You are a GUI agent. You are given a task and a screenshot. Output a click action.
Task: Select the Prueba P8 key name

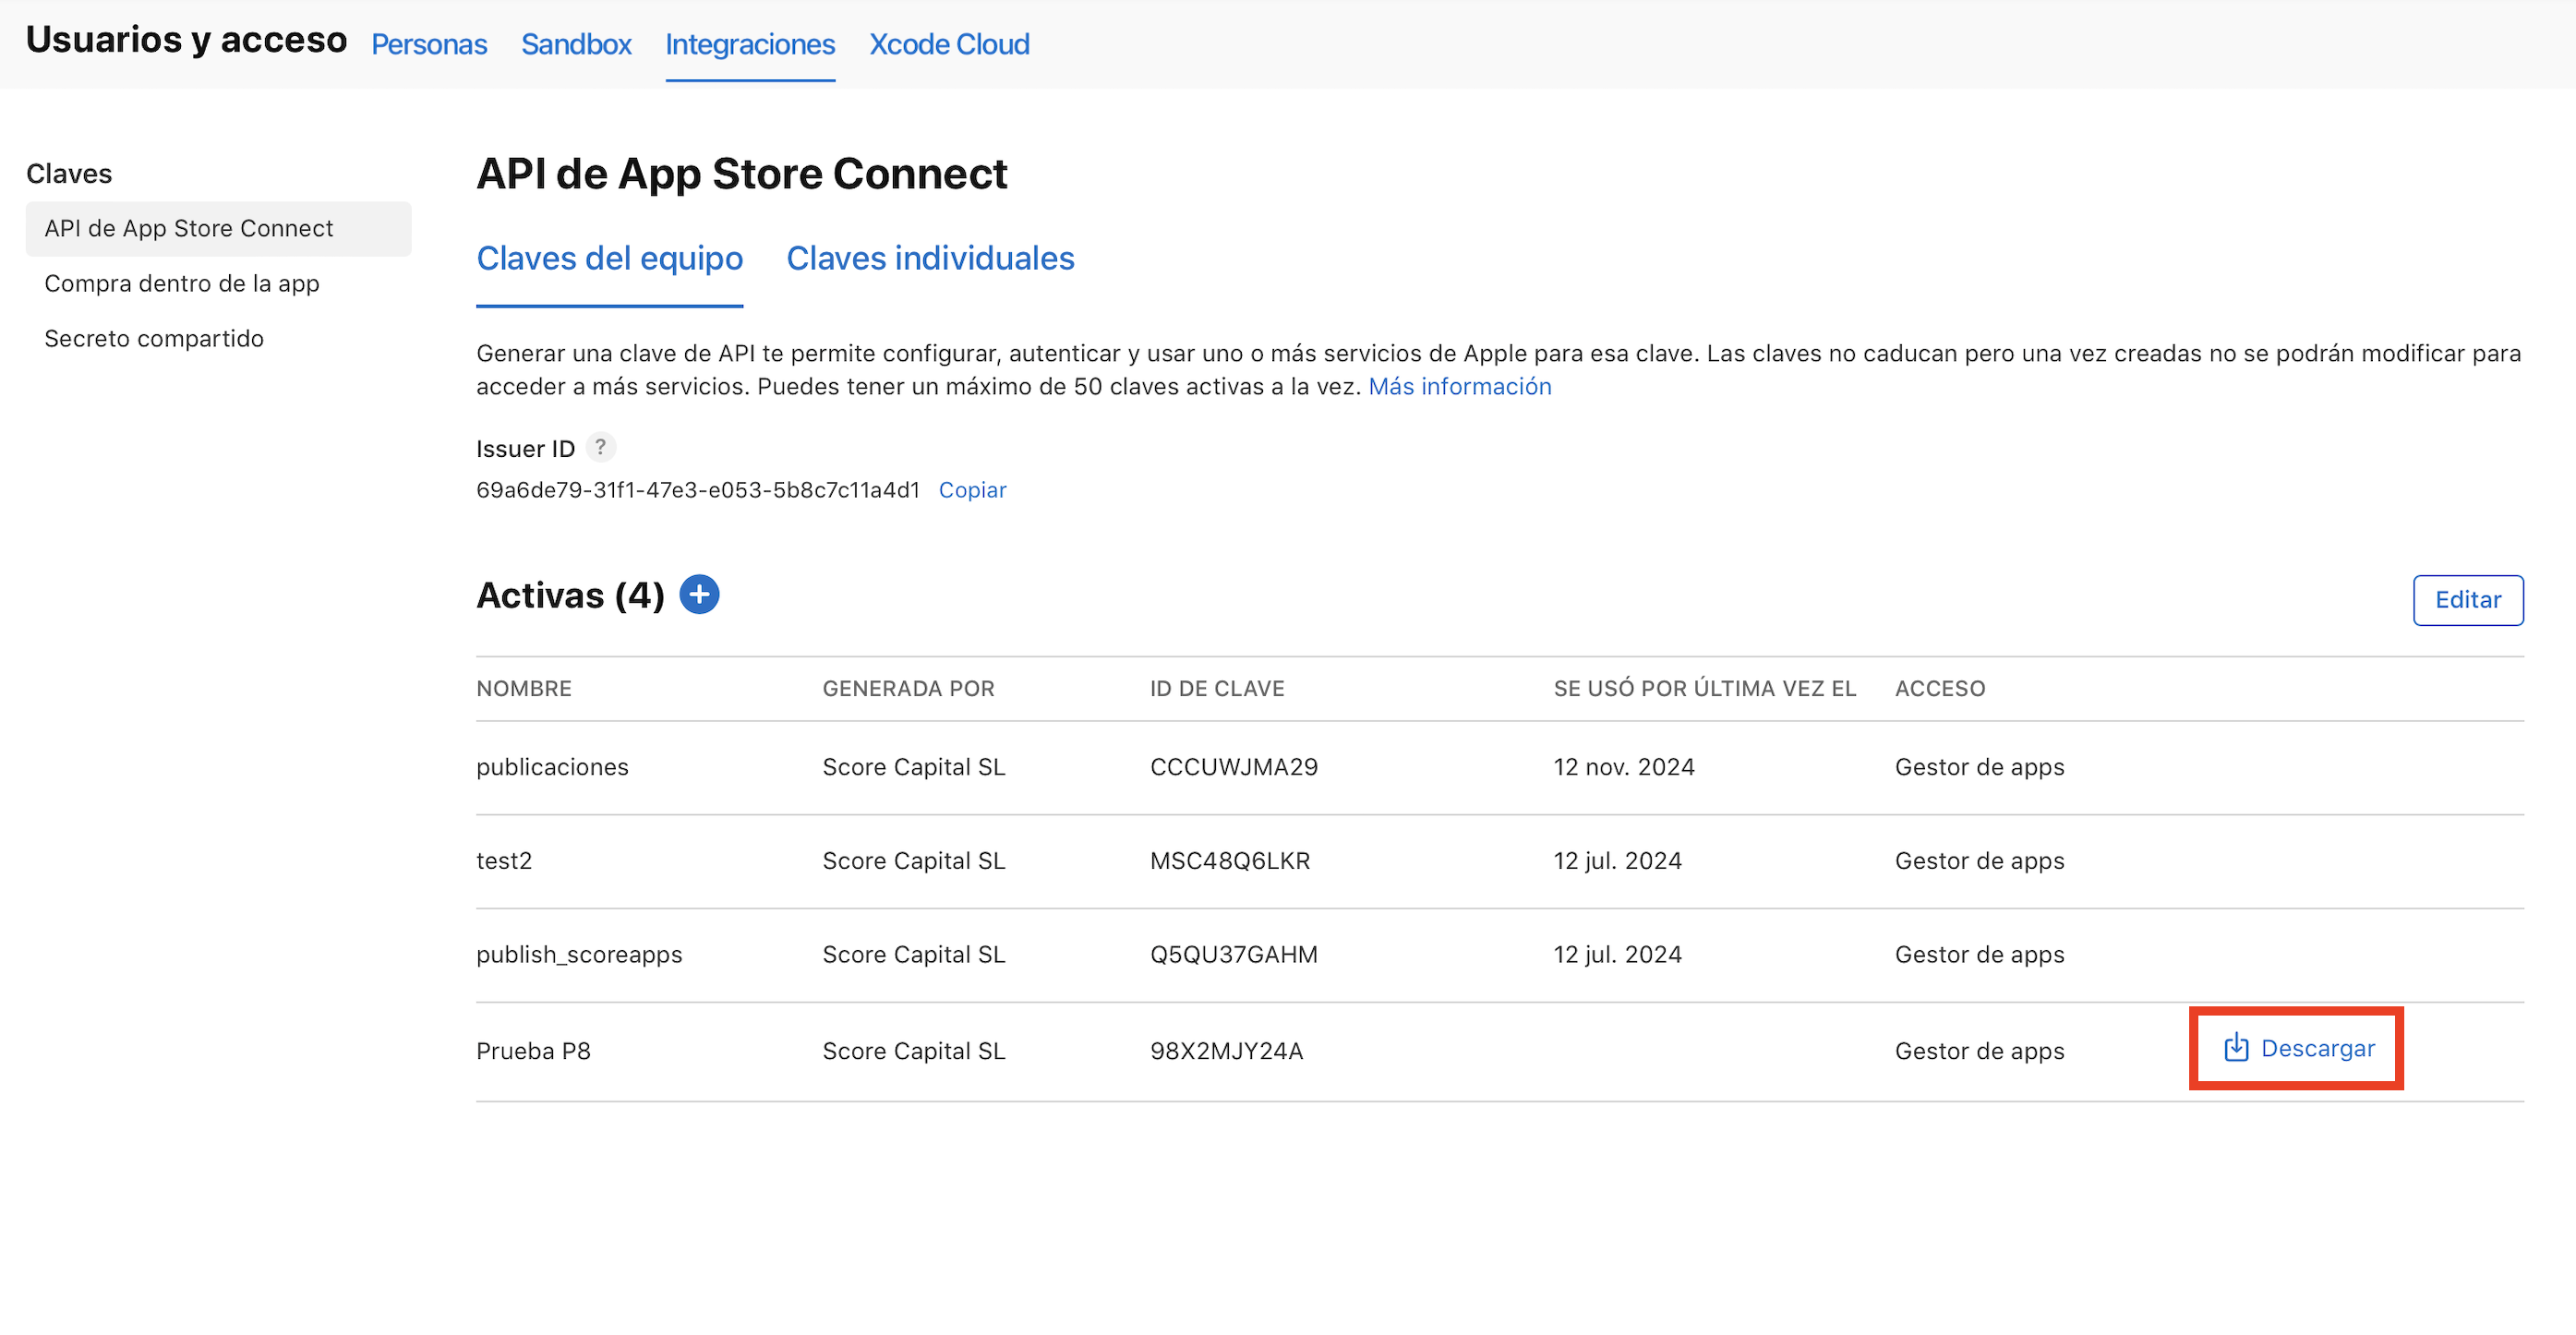coord(533,1051)
